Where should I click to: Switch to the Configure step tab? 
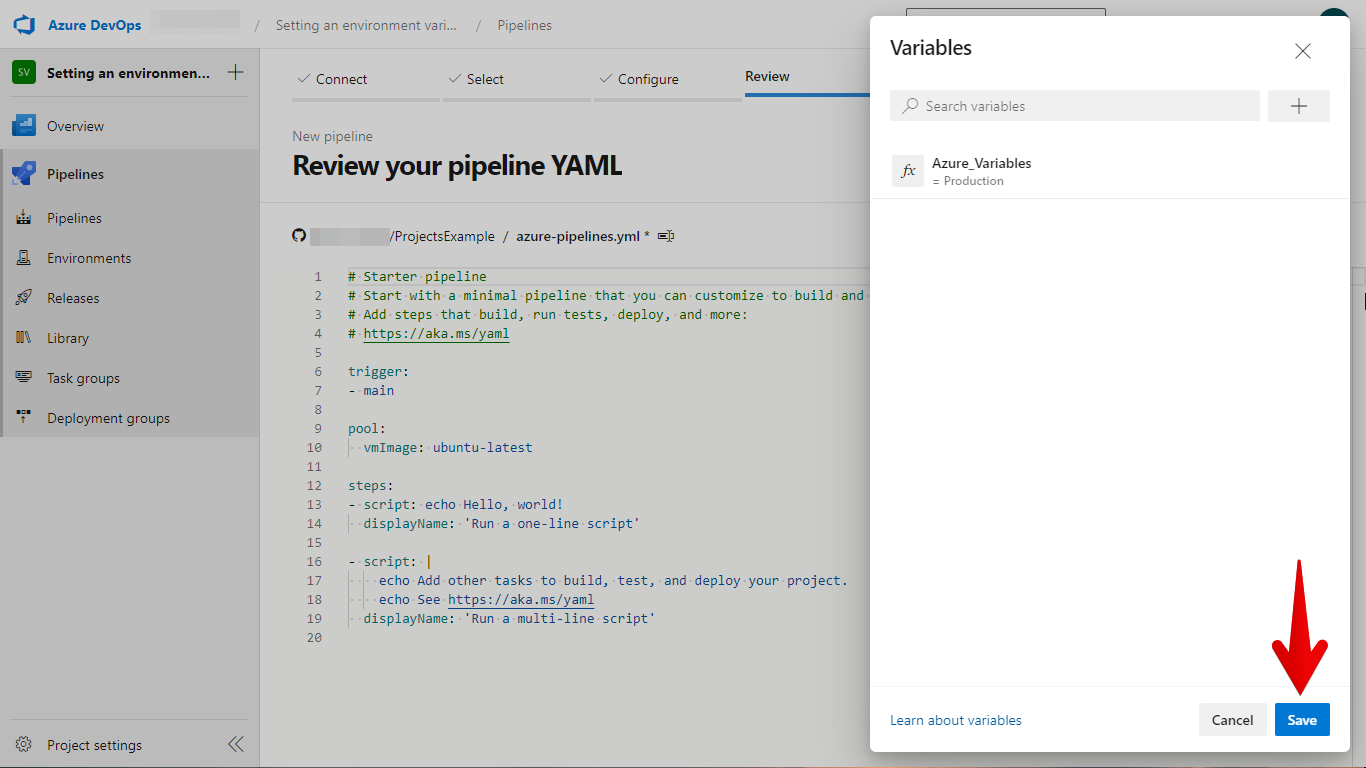[x=647, y=79]
